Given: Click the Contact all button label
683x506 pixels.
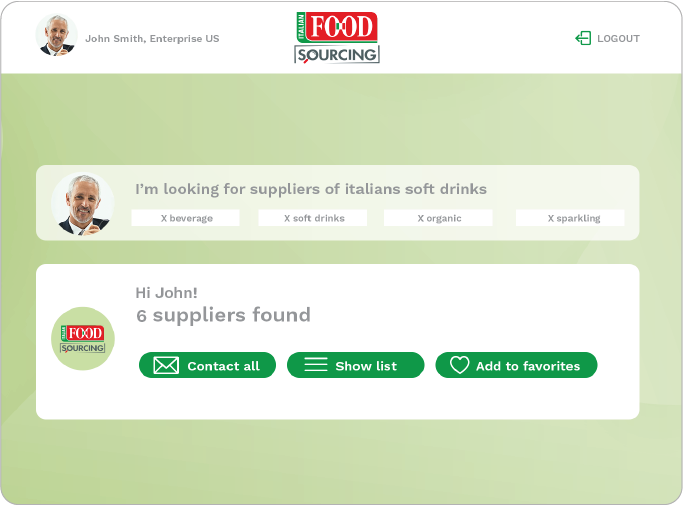Looking at the screenshot, I should (x=223, y=366).
